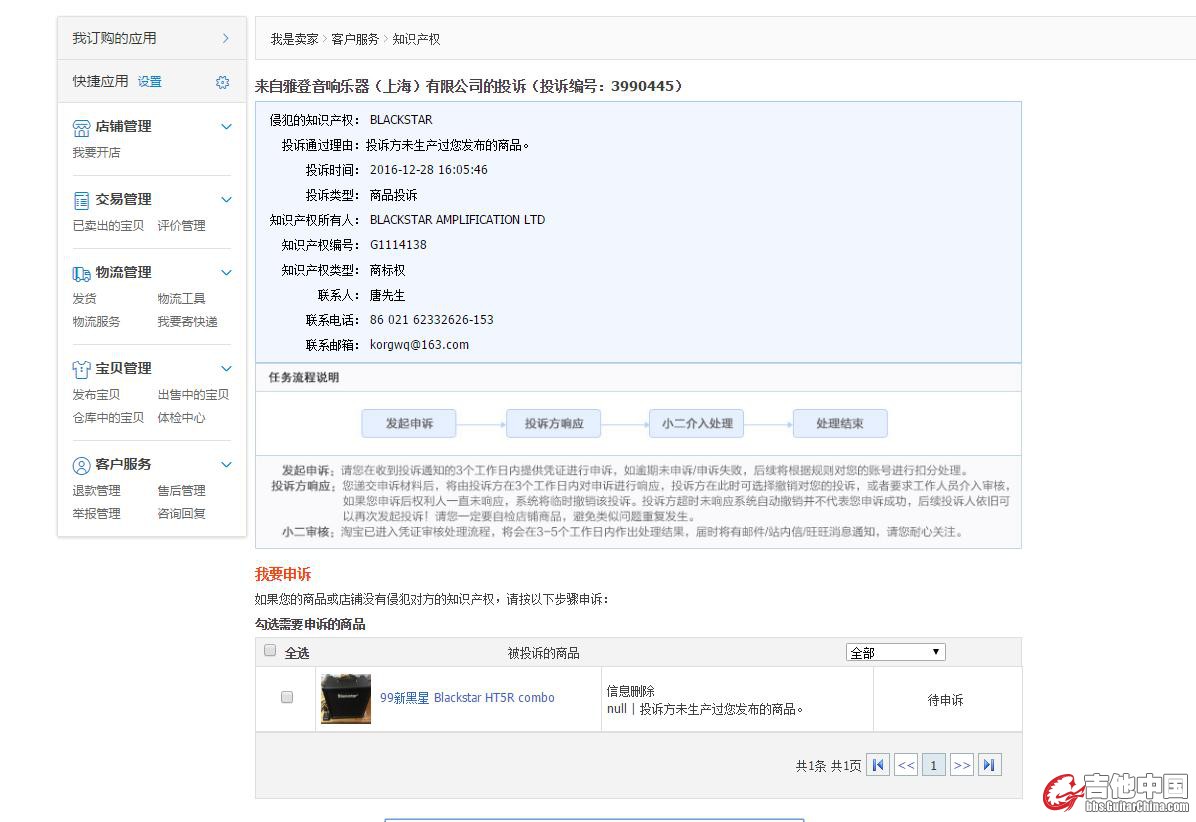Open 售后管理 link
The image size is (1196, 822).
[x=182, y=490]
